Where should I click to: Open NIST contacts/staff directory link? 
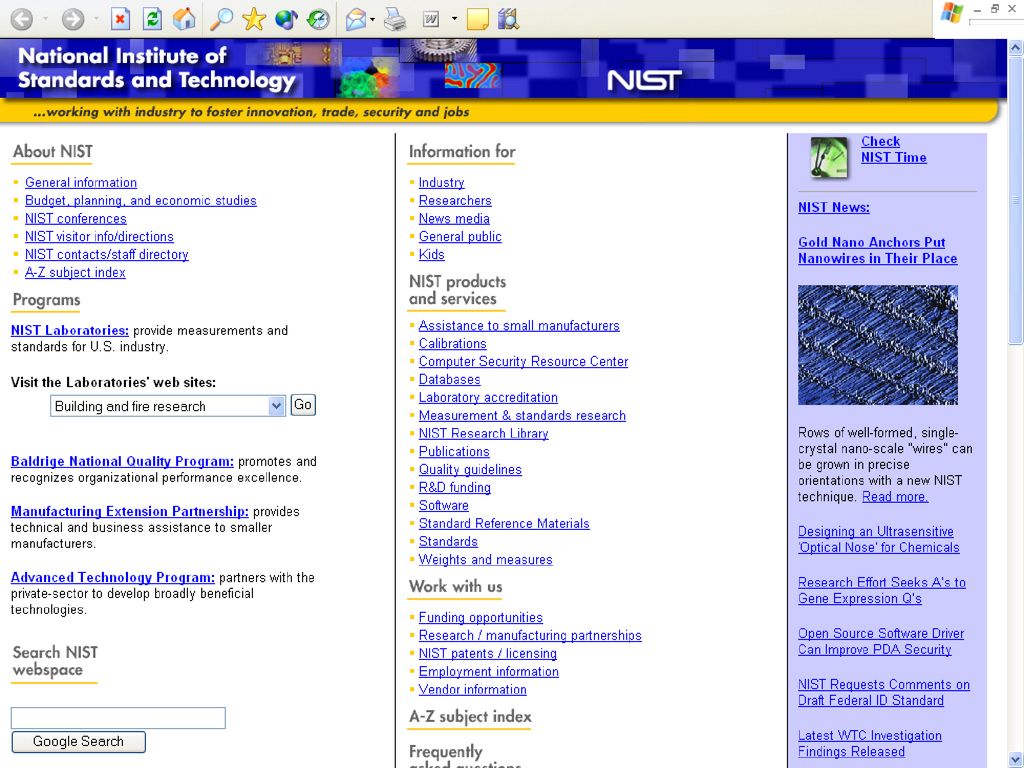tap(106, 255)
